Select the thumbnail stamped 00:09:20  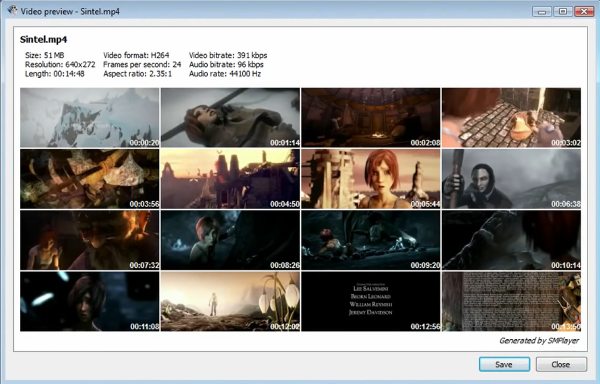pyautogui.click(x=371, y=240)
